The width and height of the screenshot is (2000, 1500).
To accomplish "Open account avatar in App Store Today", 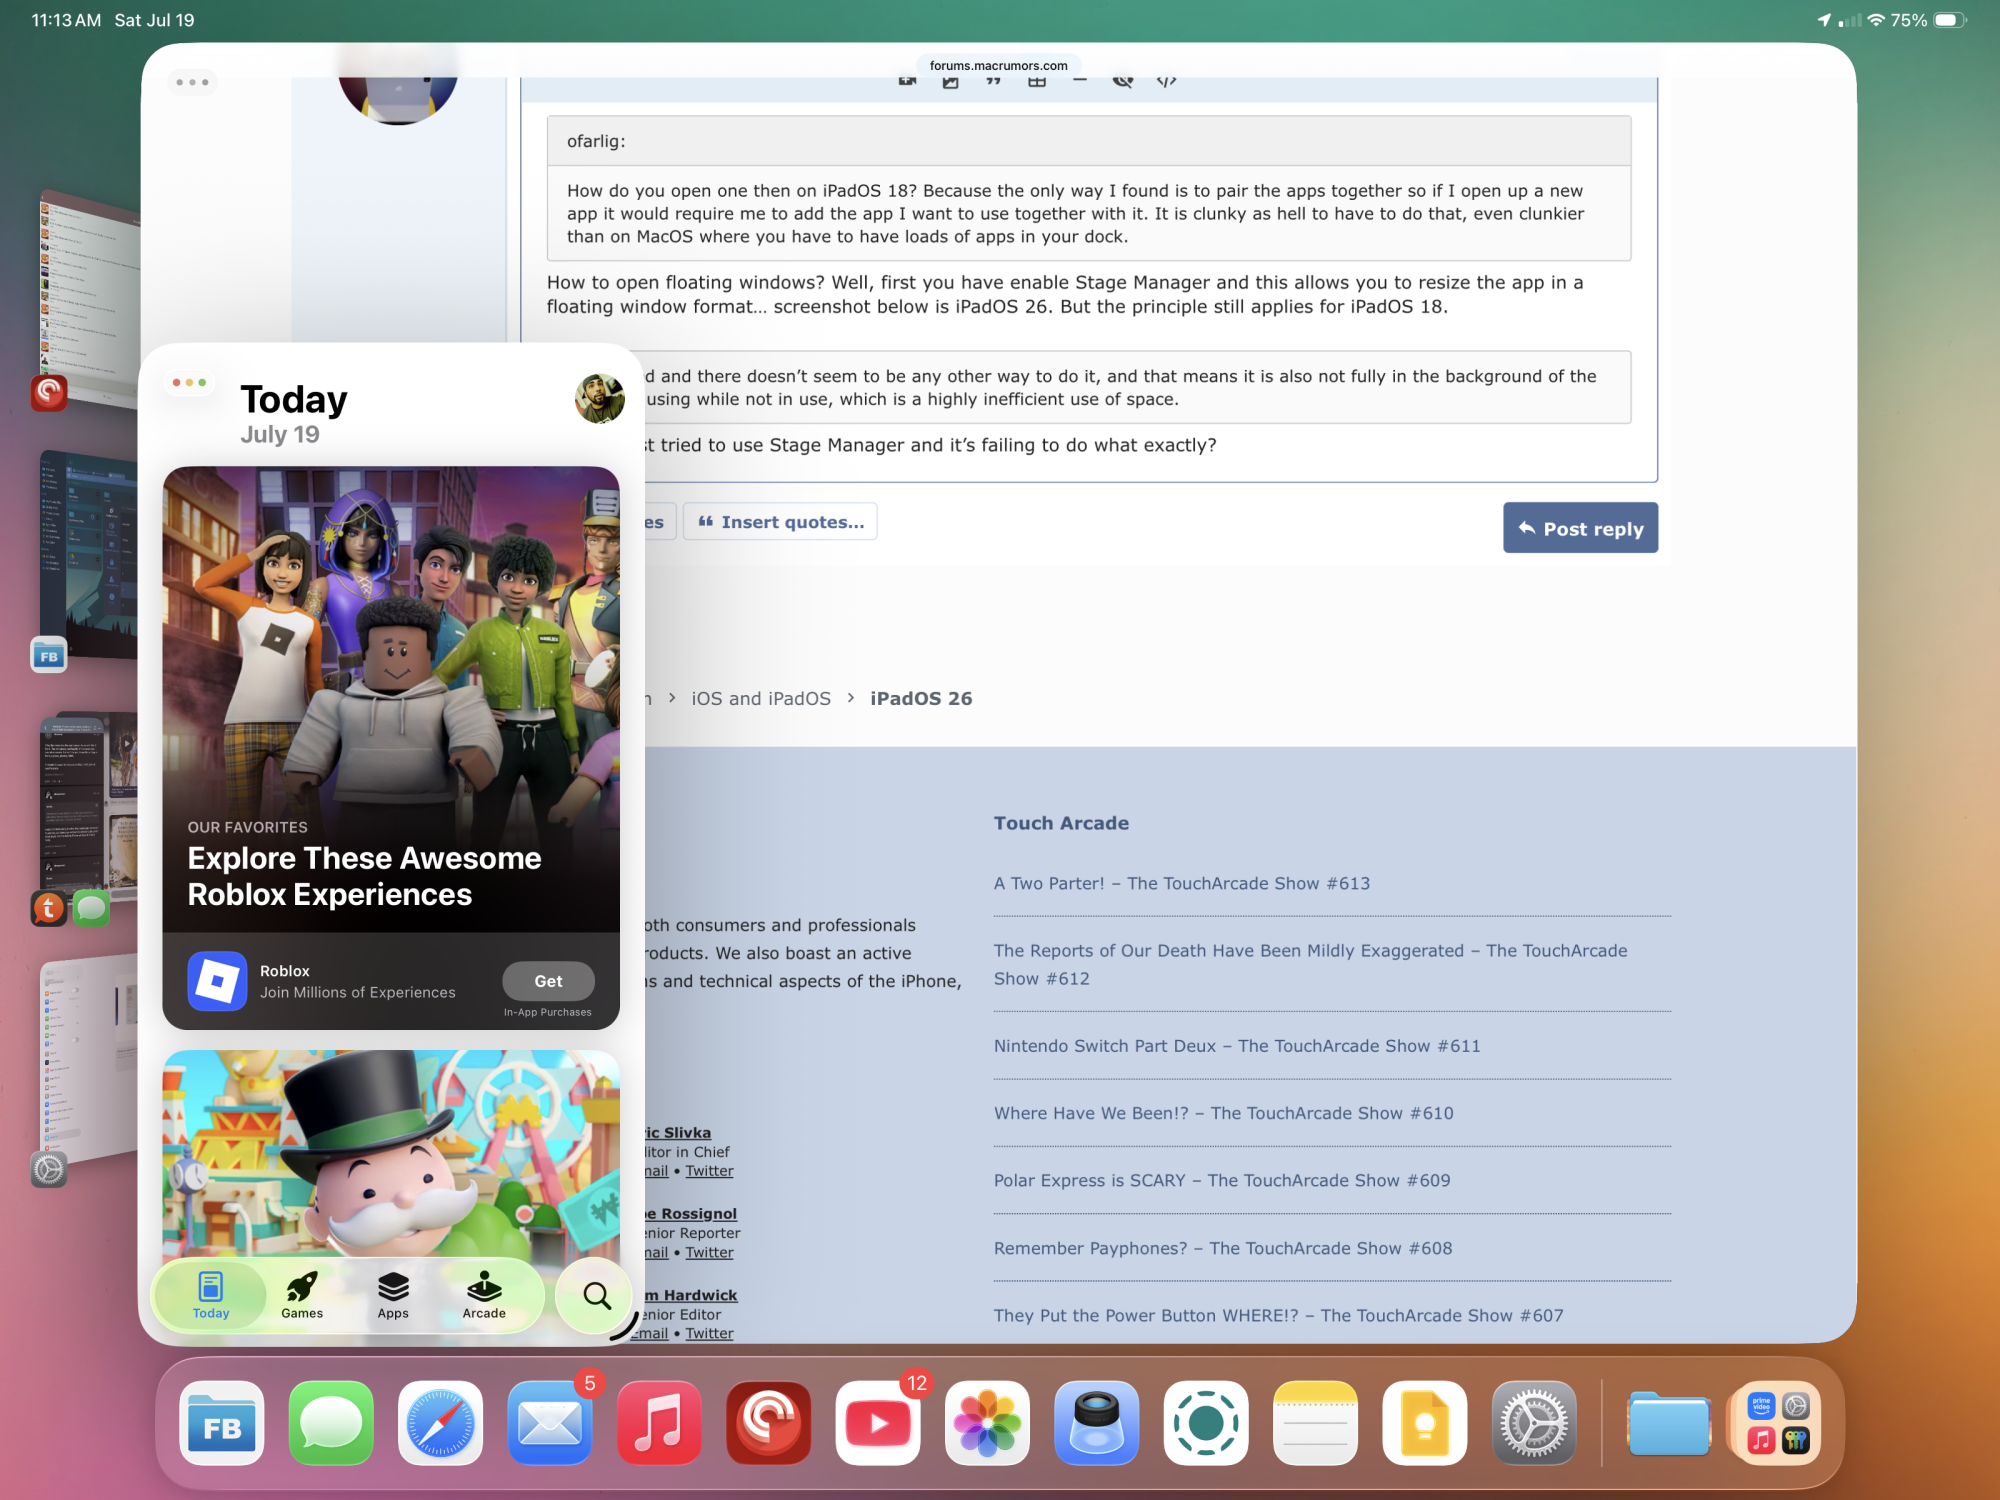I will (x=599, y=399).
